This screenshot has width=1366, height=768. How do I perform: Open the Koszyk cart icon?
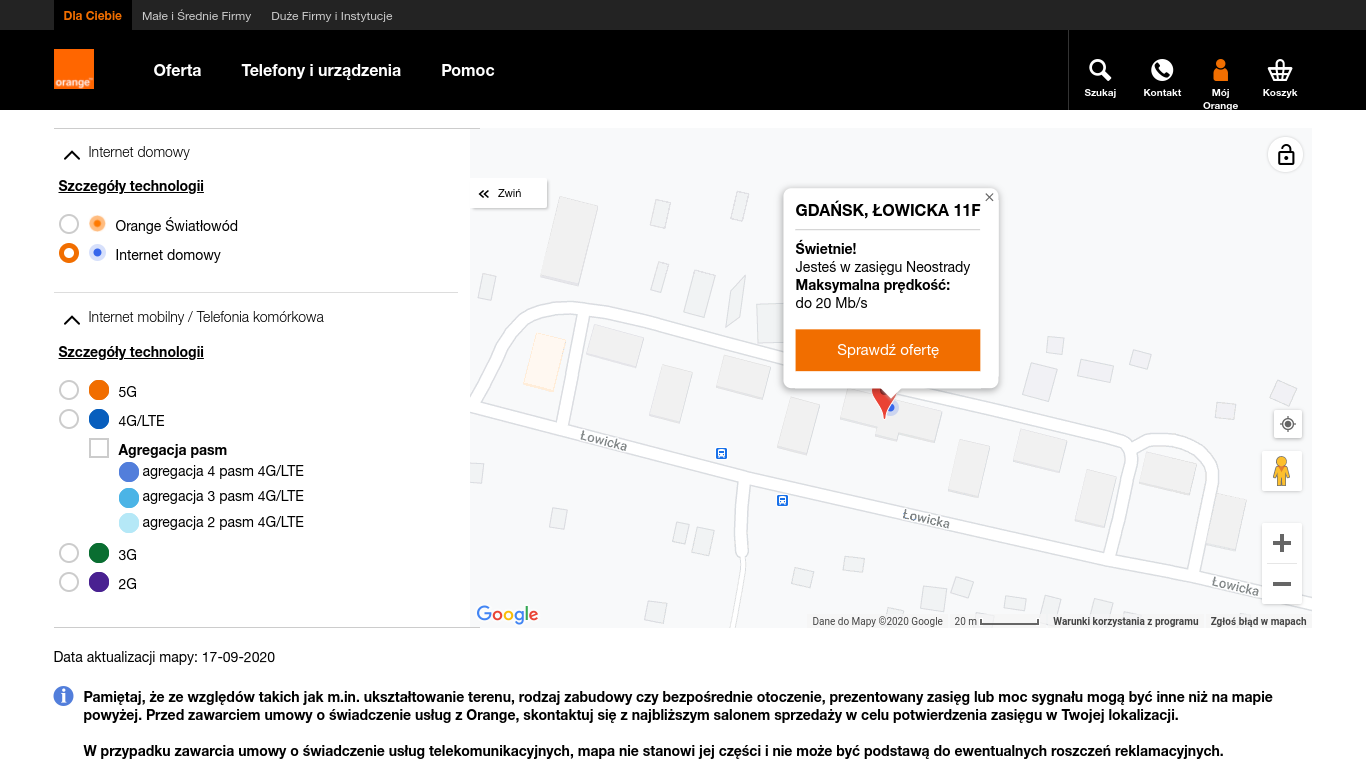point(1279,70)
